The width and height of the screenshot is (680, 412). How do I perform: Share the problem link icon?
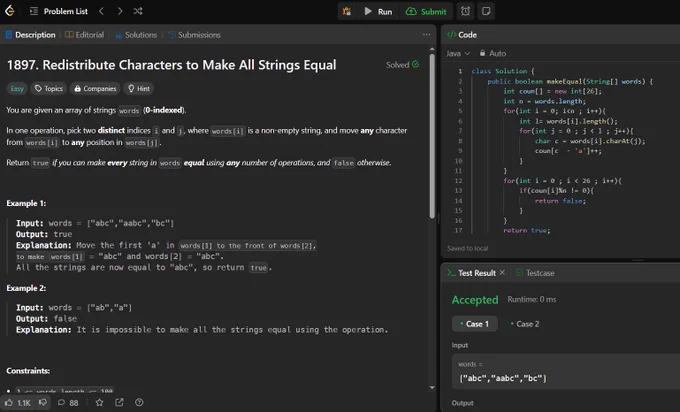coord(119,402)
